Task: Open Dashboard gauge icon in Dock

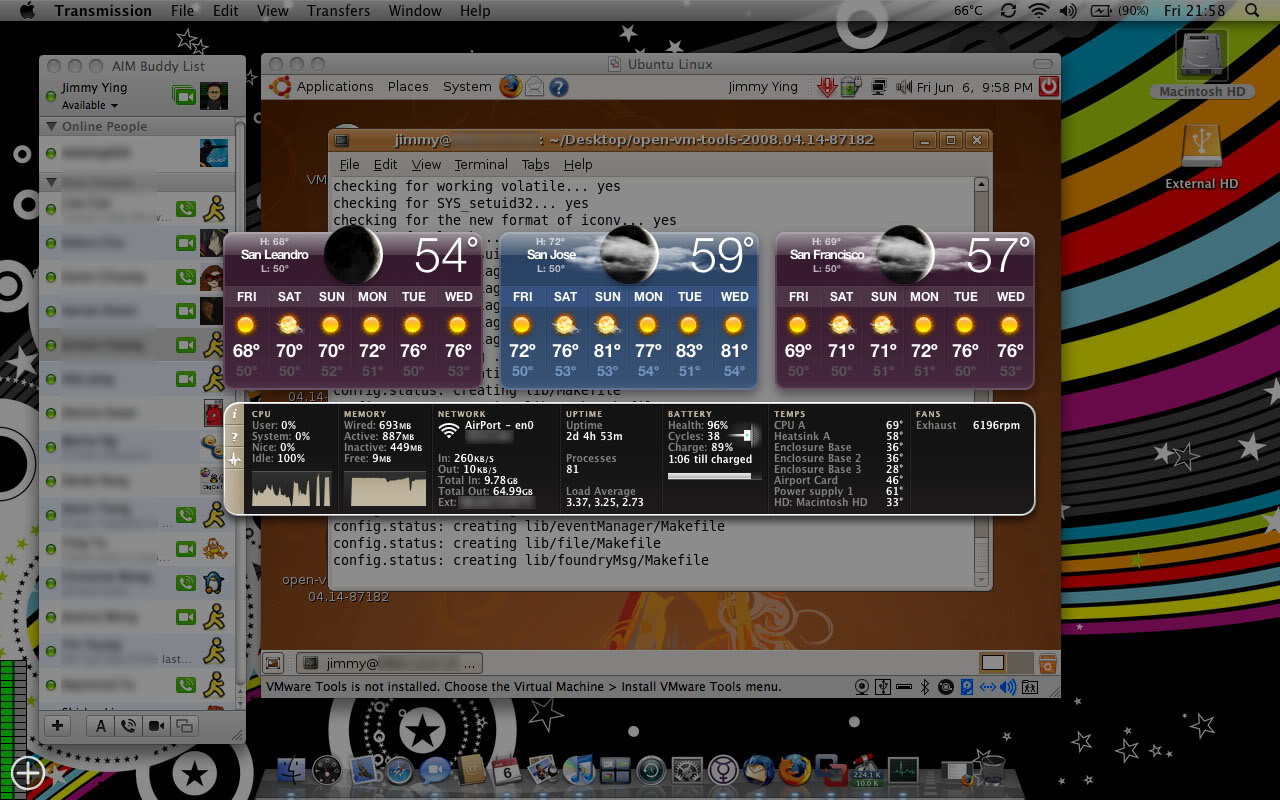Action: [x=327, y=771]
